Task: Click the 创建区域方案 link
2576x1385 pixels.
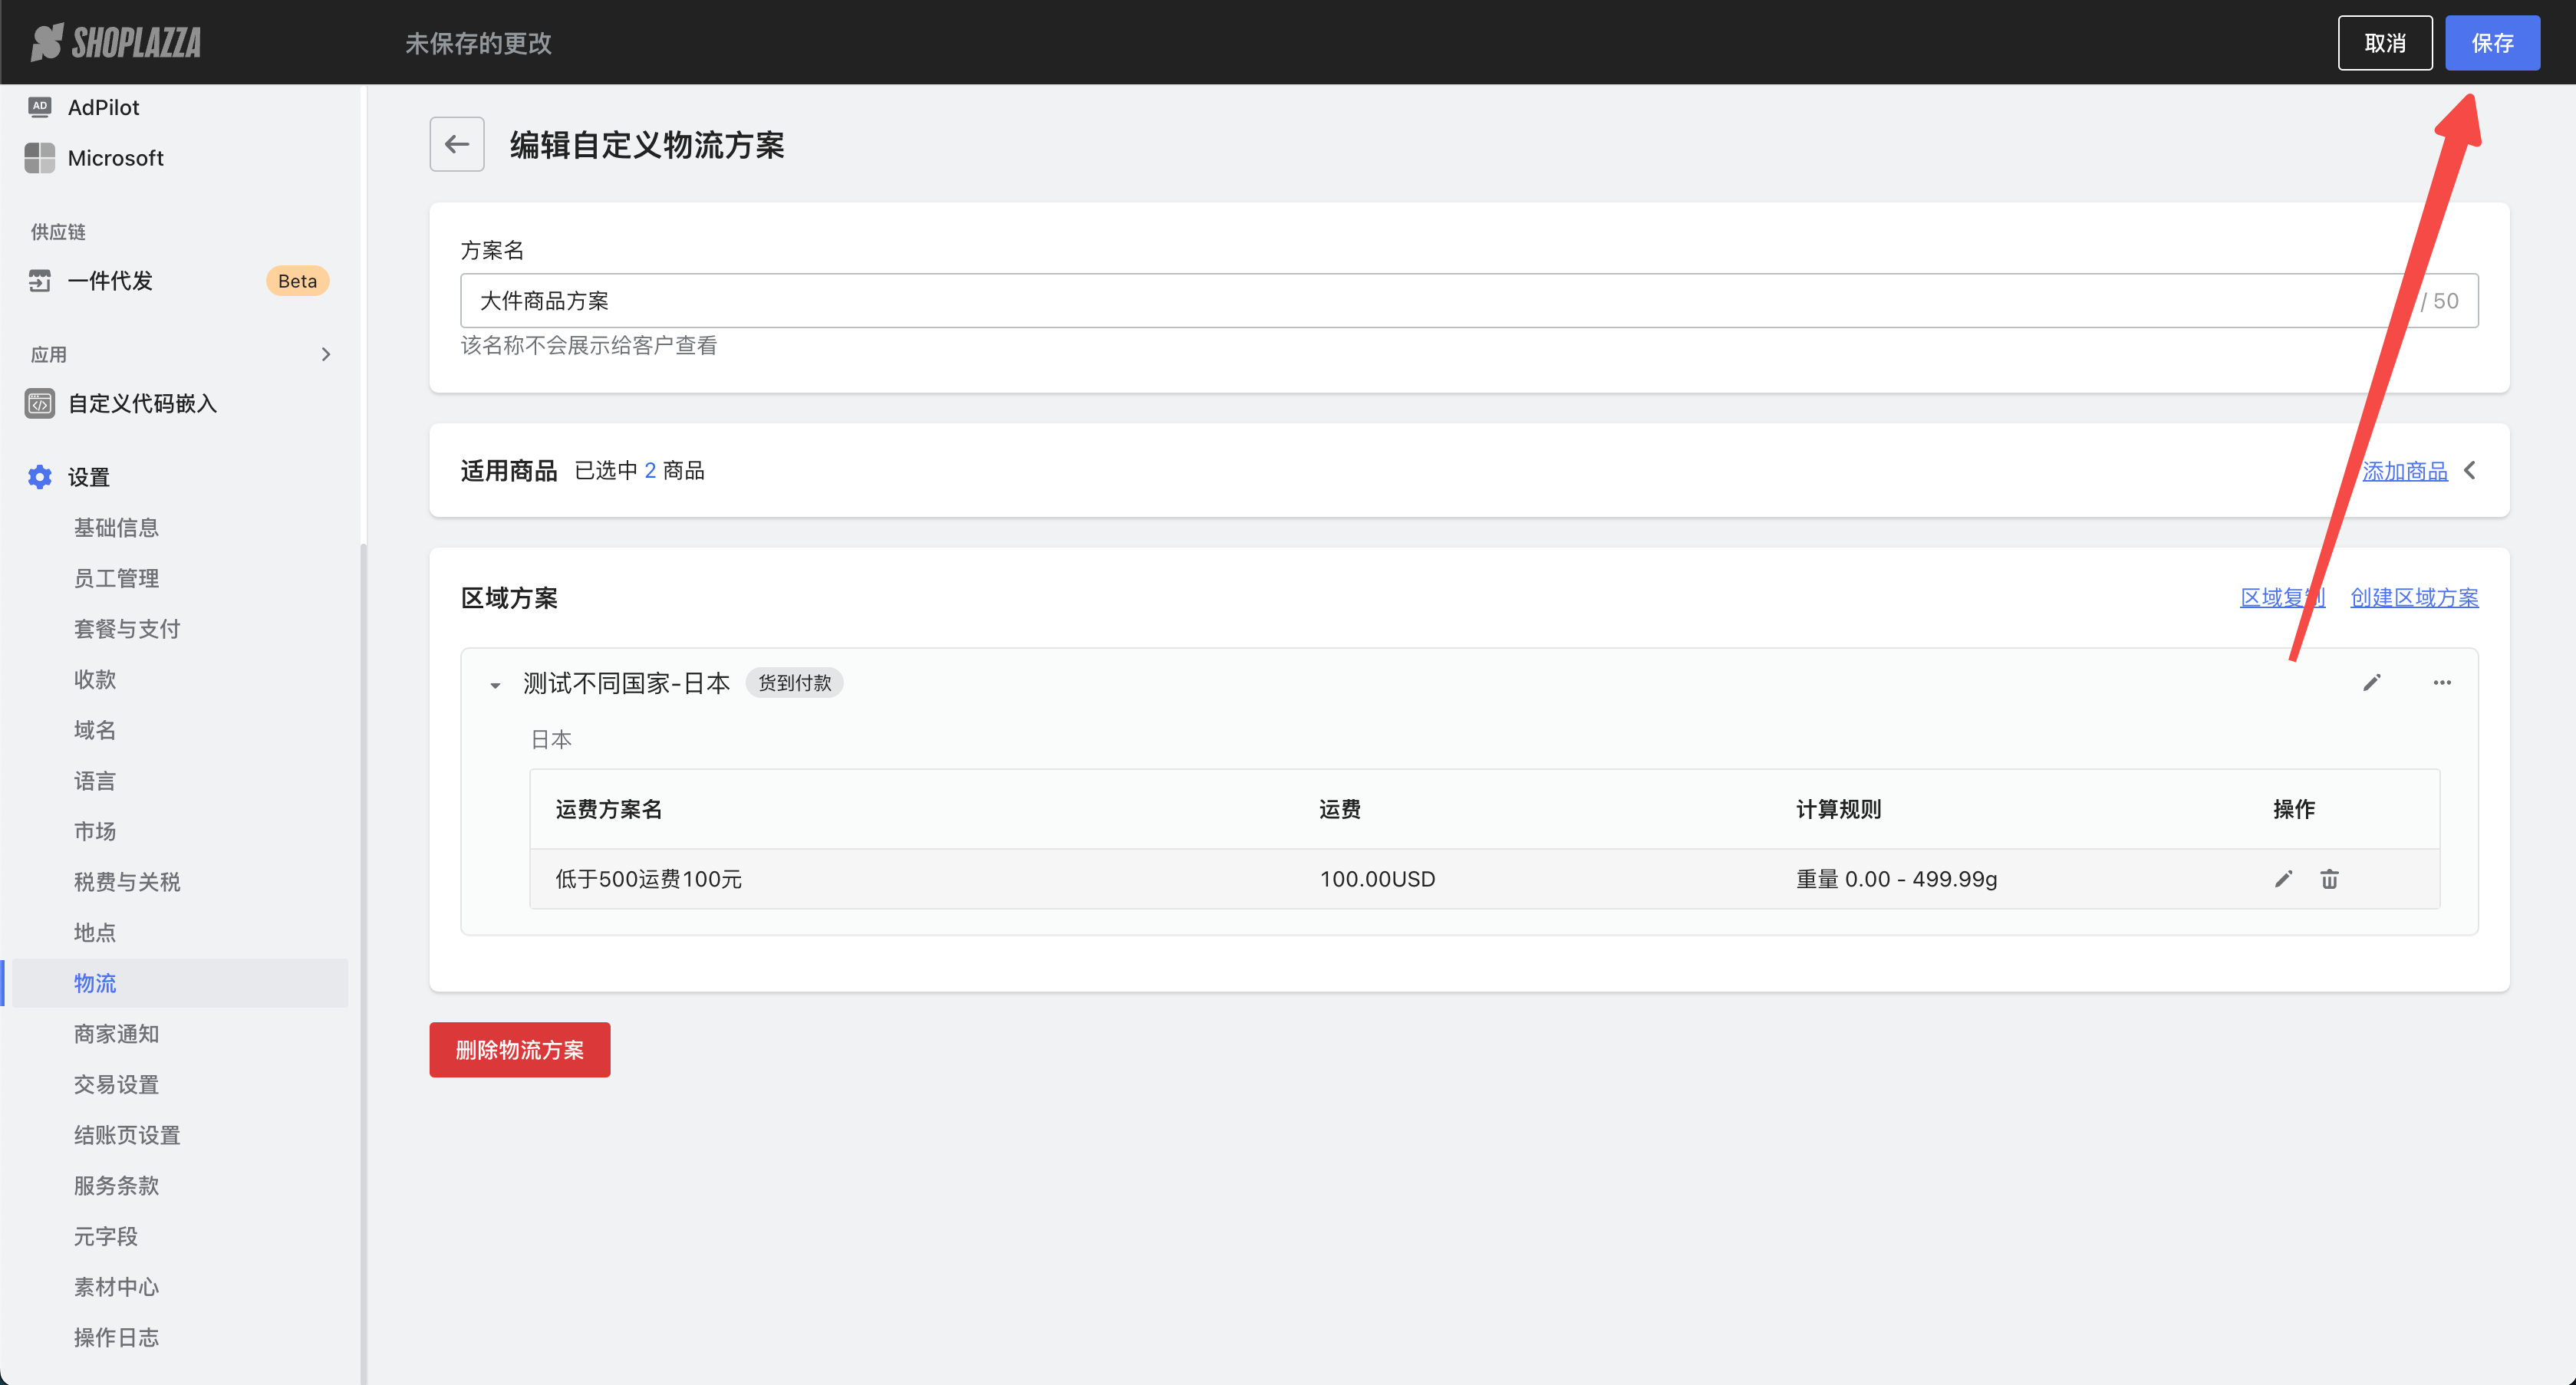Action: tap(2414, 597)
